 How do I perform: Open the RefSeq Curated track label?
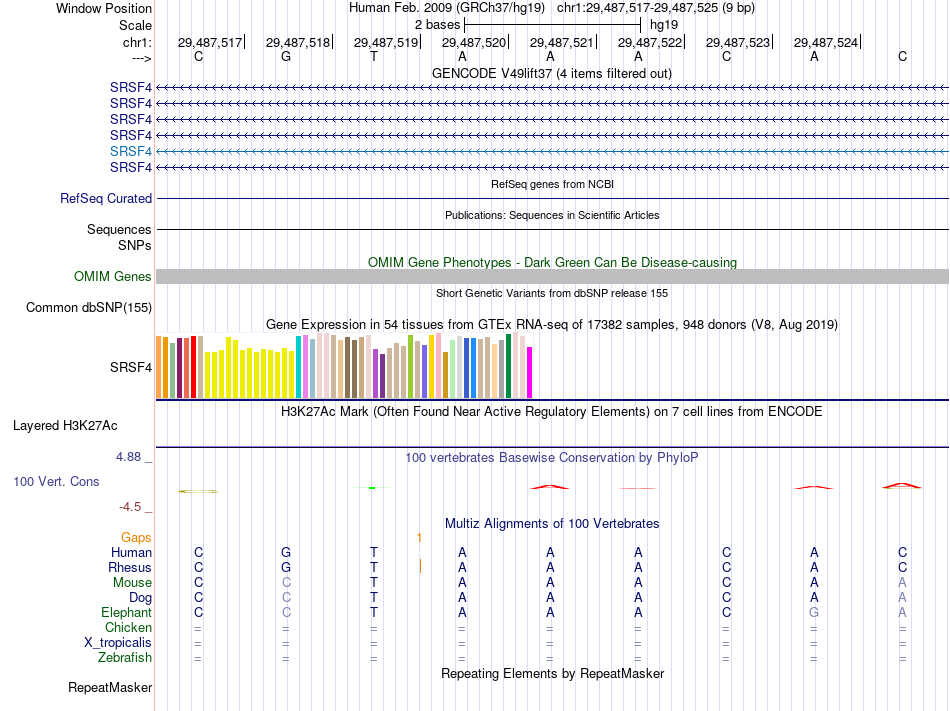(106, 199)
